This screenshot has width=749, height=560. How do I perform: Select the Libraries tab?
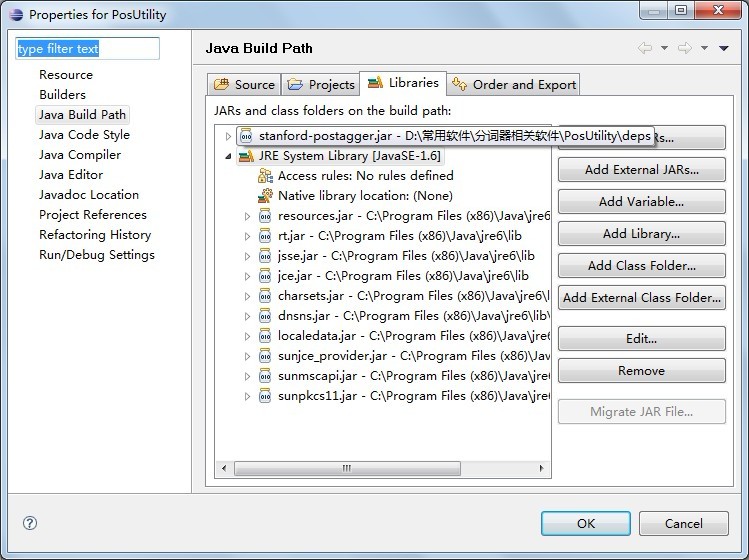coord(403,83)
